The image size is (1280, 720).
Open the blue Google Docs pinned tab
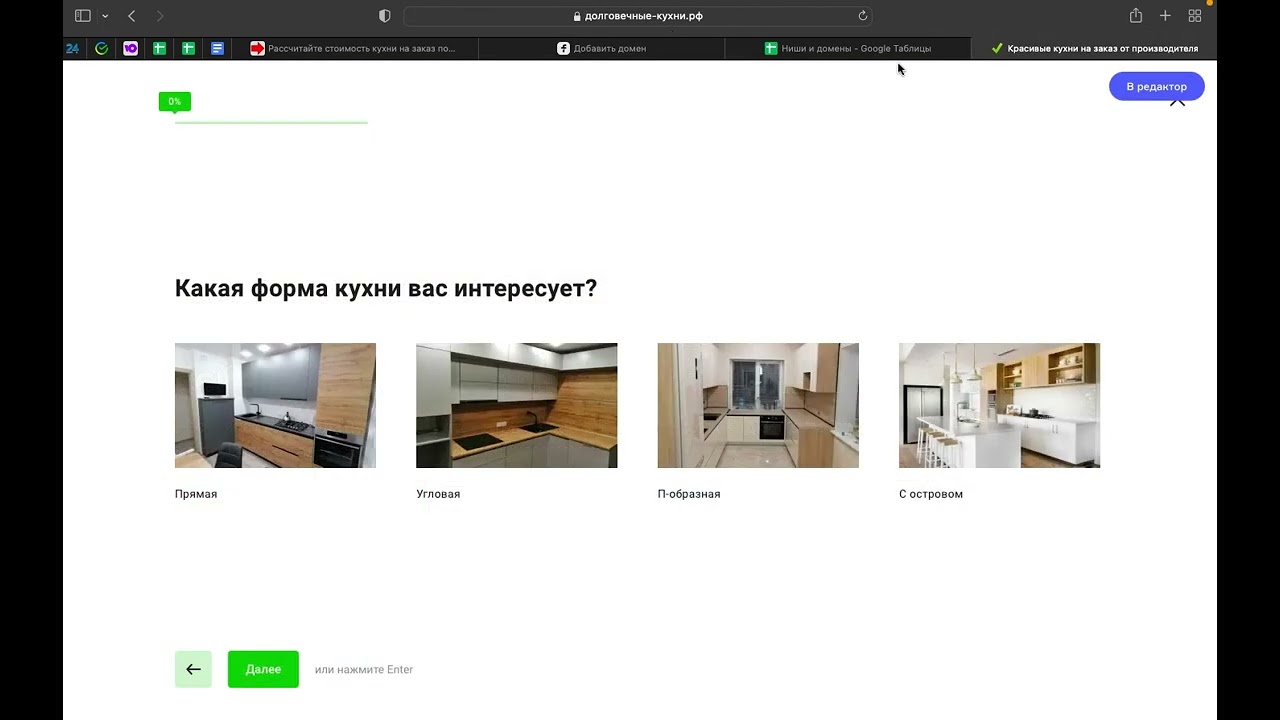pyautogui.click(x=217, y=48)
